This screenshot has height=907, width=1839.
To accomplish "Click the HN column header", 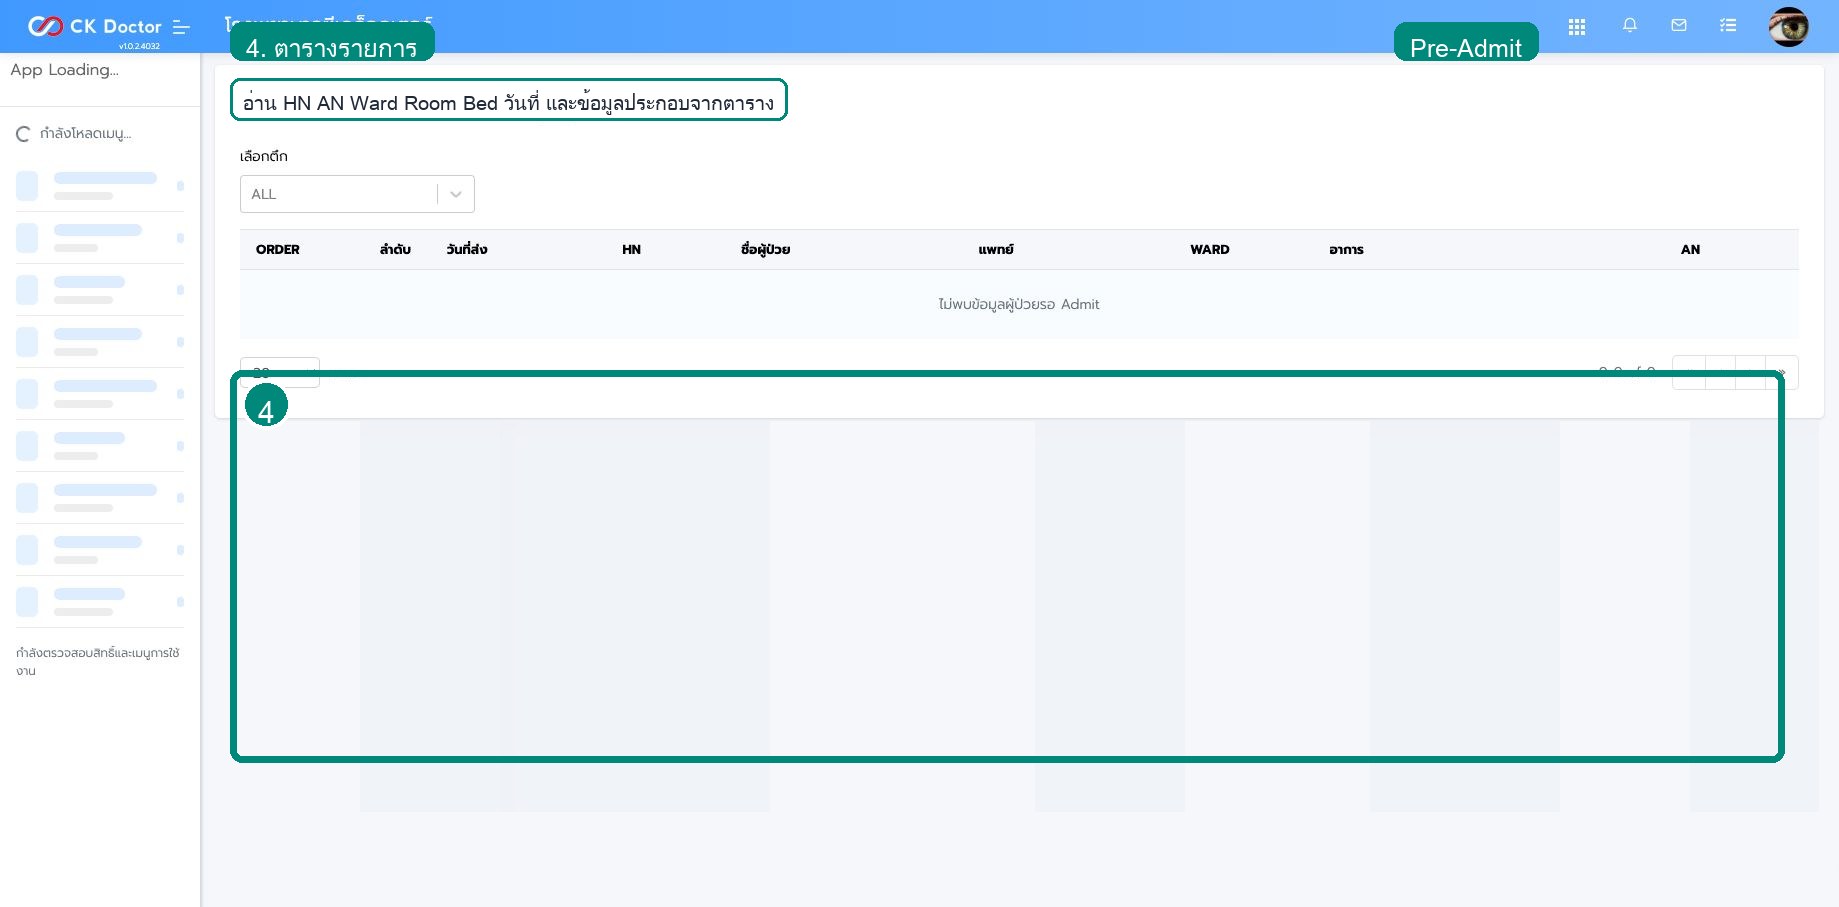I will coord(631,249).
